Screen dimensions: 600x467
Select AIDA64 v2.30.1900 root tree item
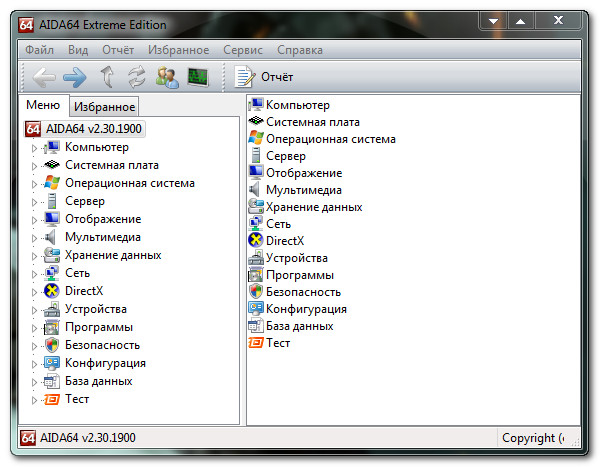[91, 128]
